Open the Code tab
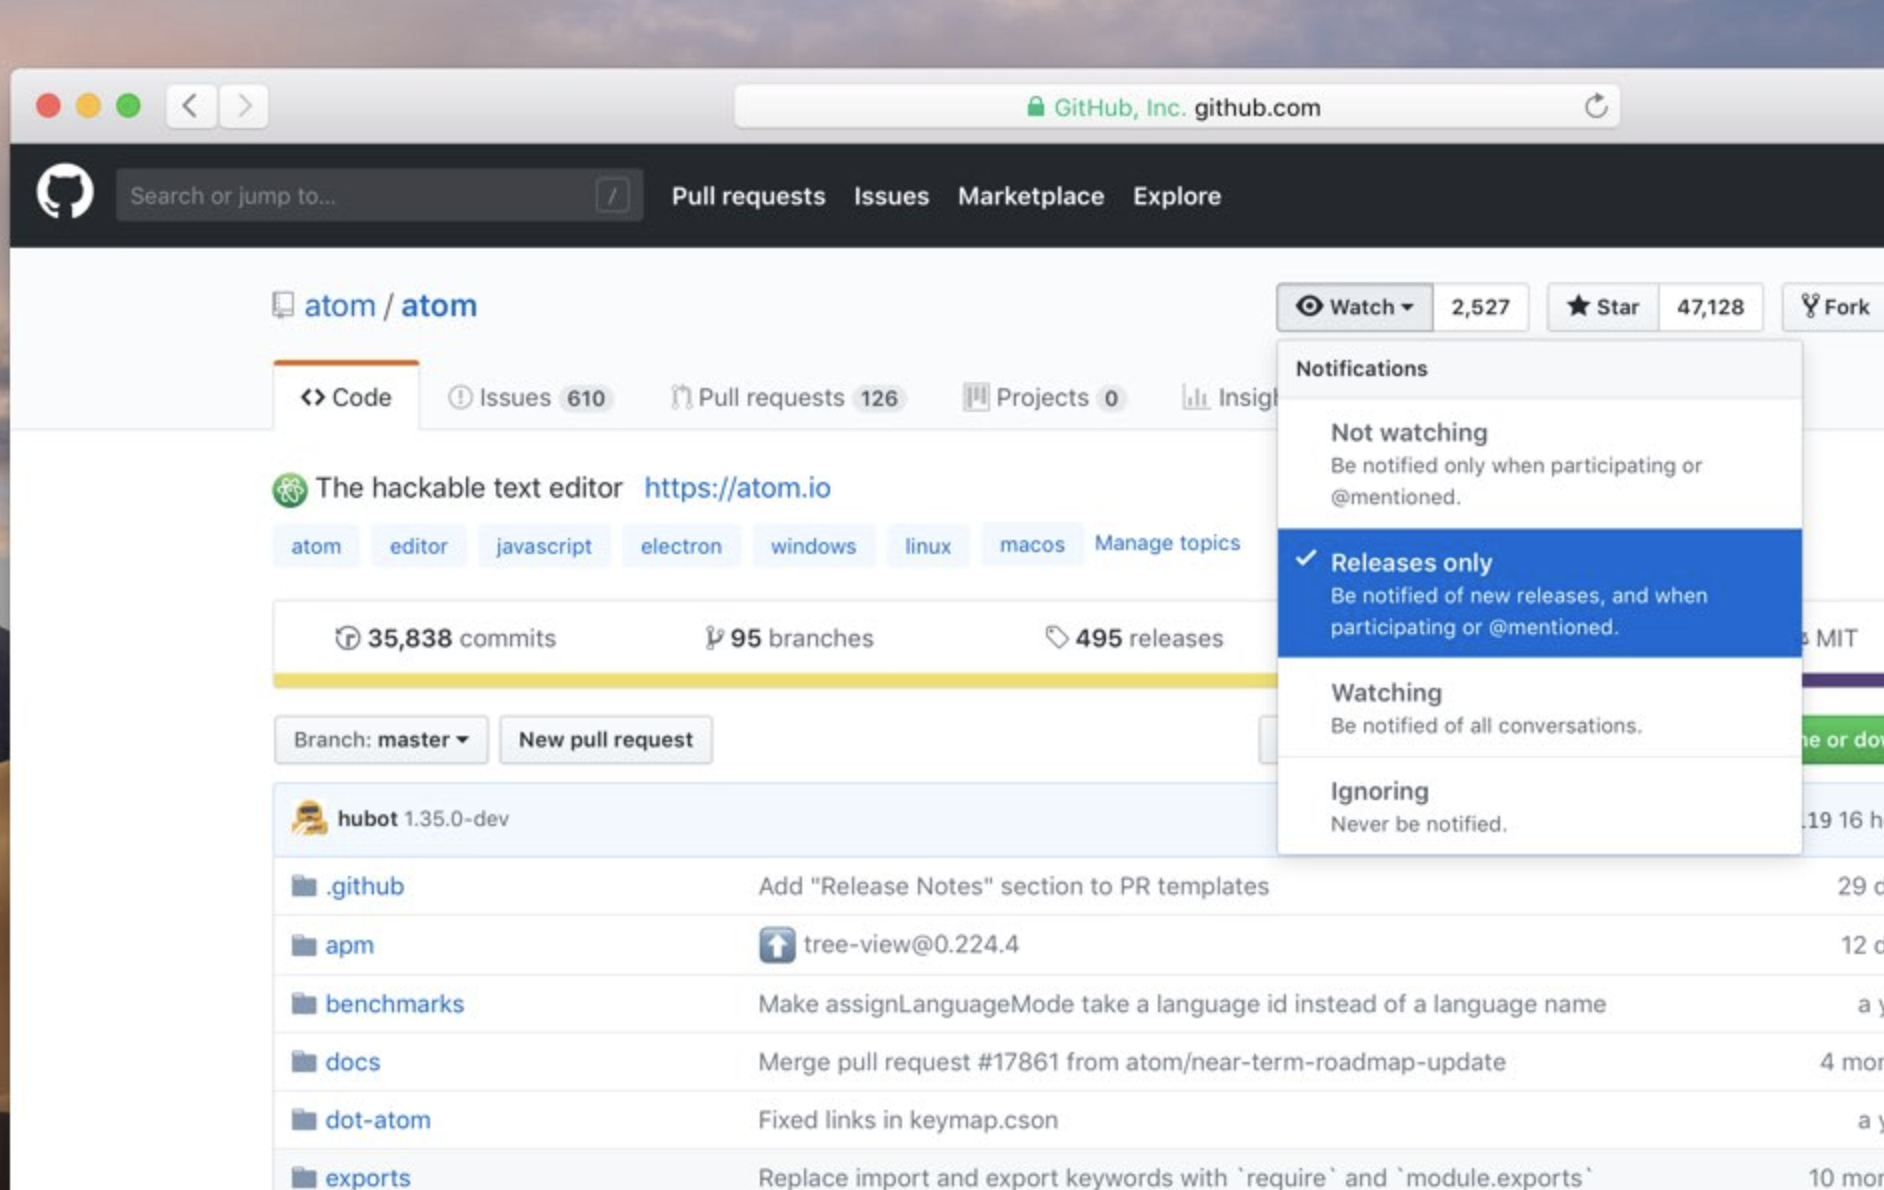Image resolution: width=1884 pixels, height=1190 pixels. (346, 398)
